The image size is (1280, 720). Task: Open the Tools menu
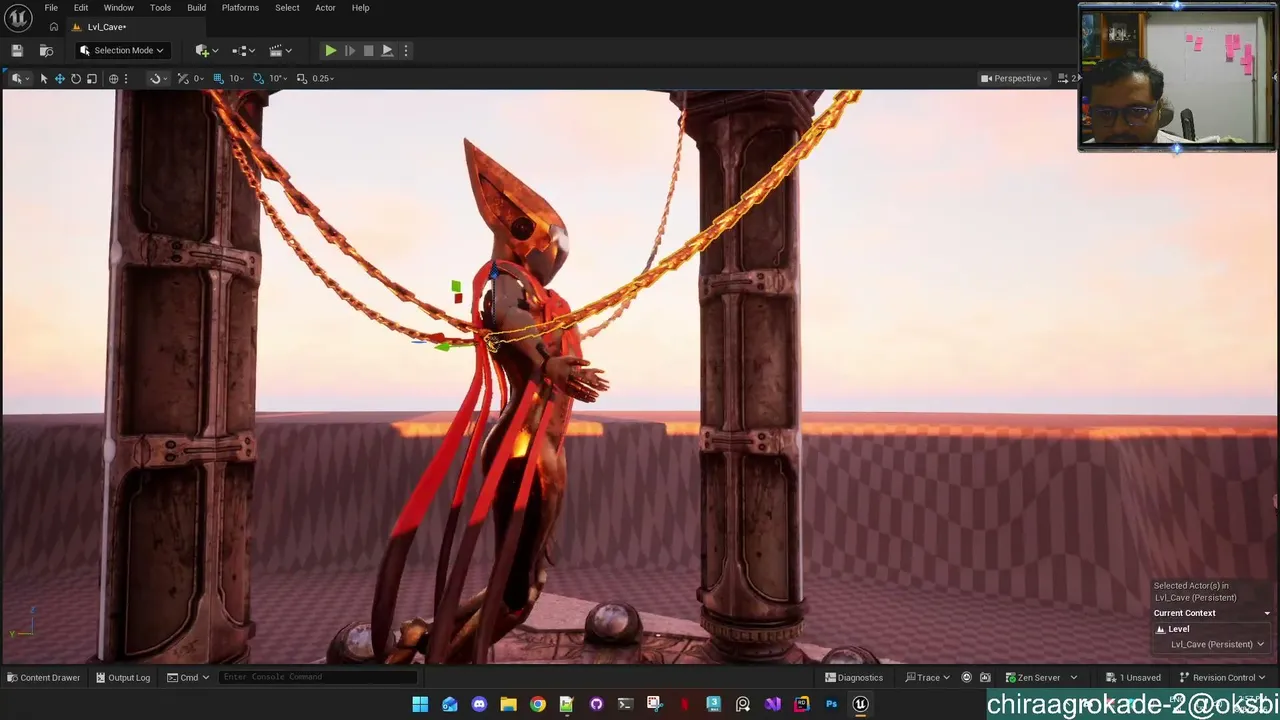point(160,8)
